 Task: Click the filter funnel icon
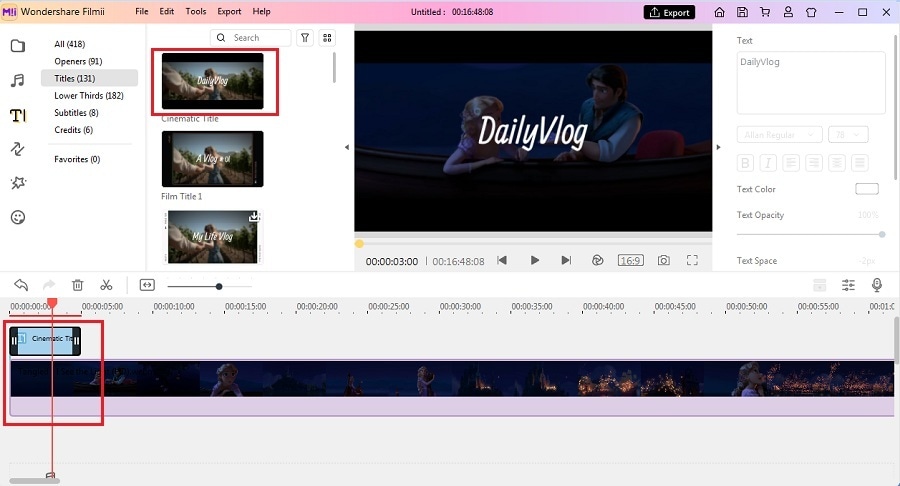(305, 38)
